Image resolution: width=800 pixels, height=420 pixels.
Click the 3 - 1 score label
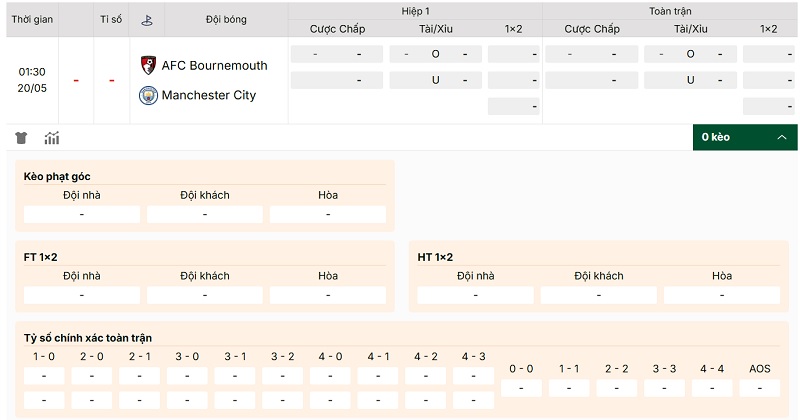tap(235, 357)
